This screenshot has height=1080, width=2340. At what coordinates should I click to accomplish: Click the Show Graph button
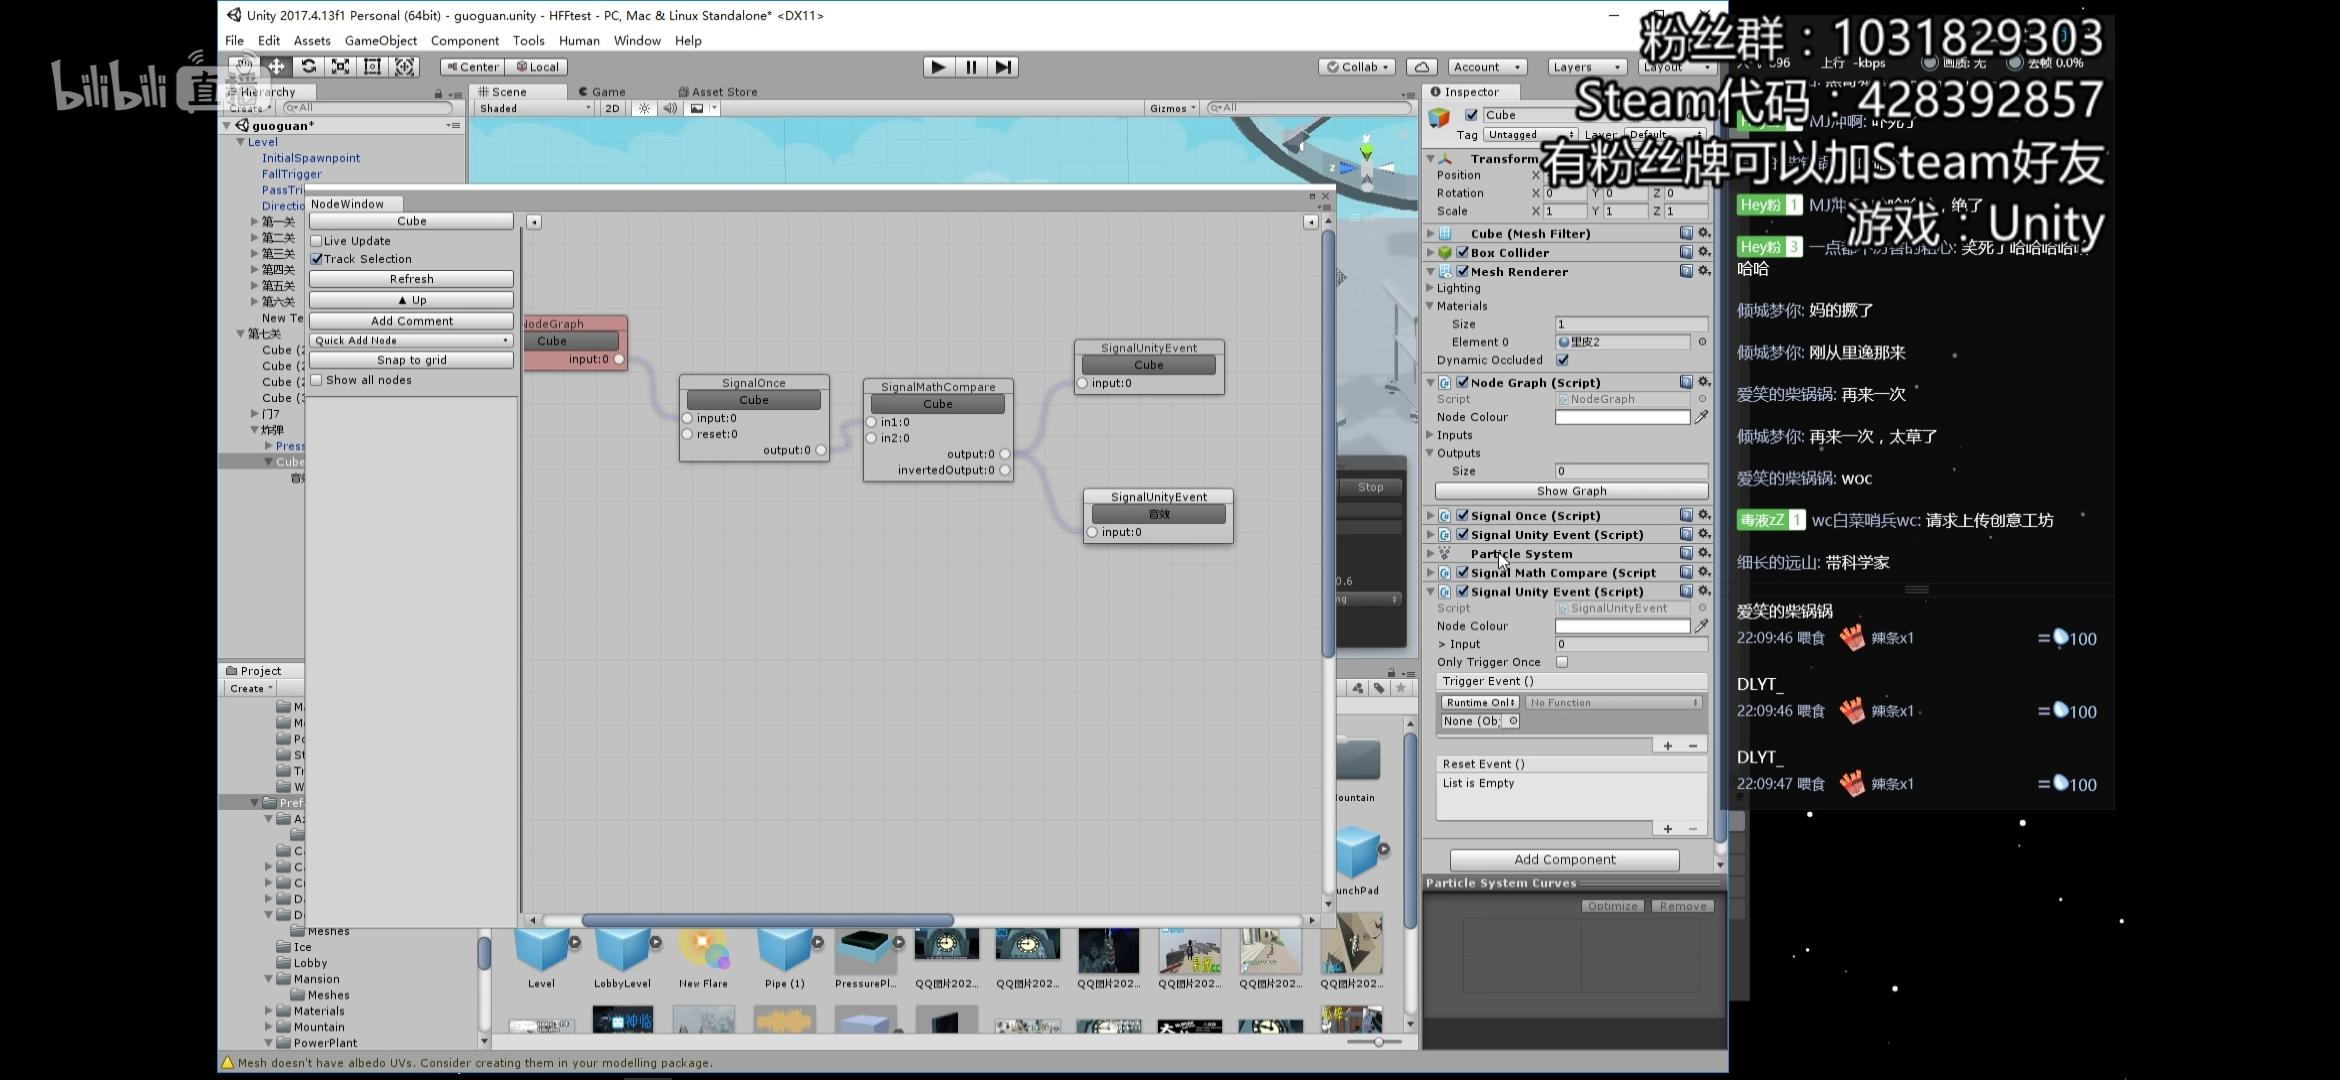tap(1571, 491)
